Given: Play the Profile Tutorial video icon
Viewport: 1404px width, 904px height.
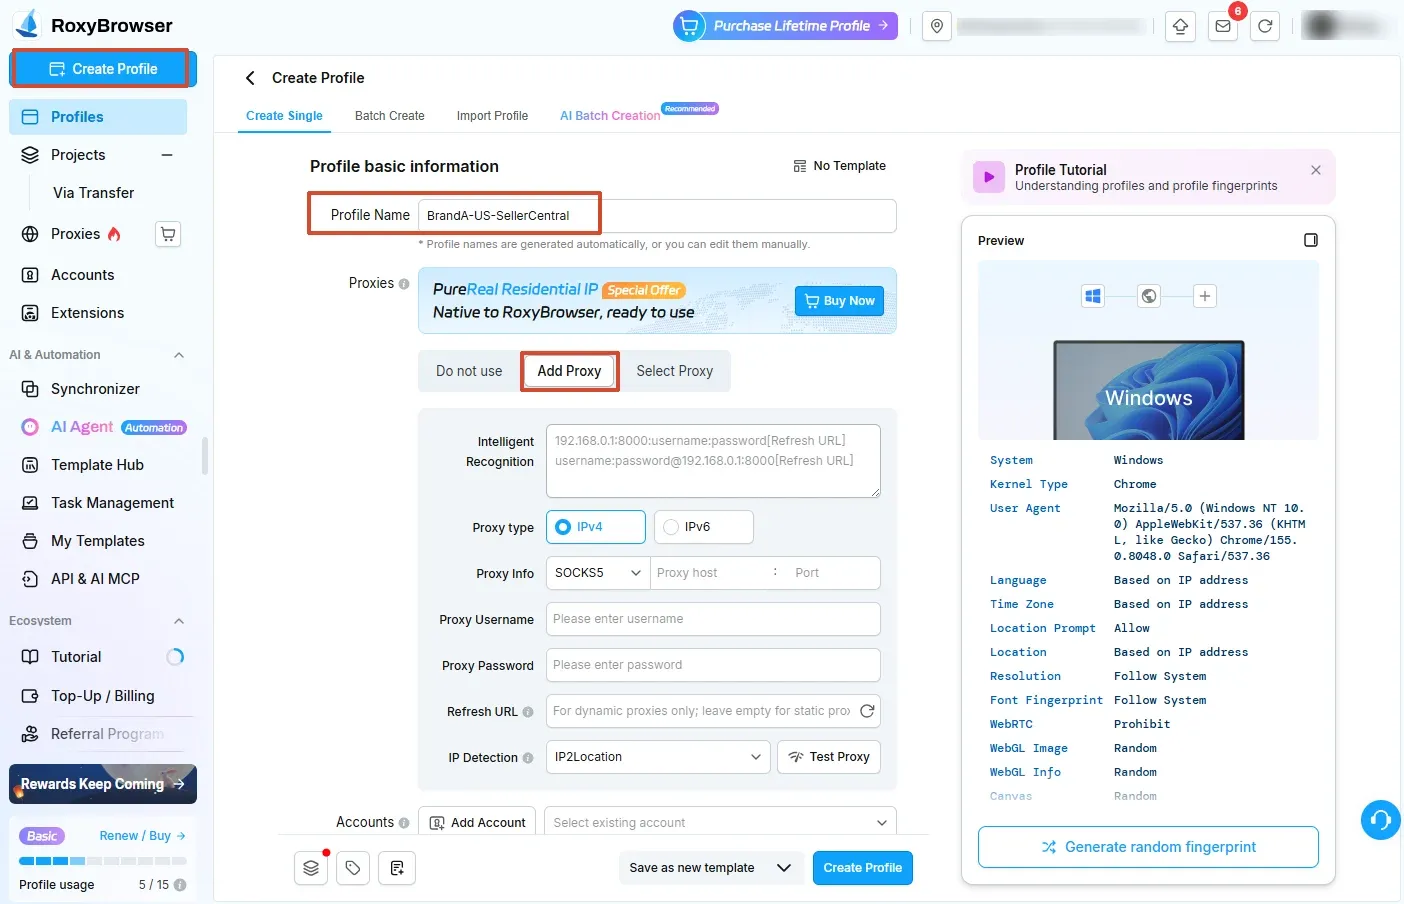Looking at the screenshot, I should pyautogui.click(x=989, y=177).
